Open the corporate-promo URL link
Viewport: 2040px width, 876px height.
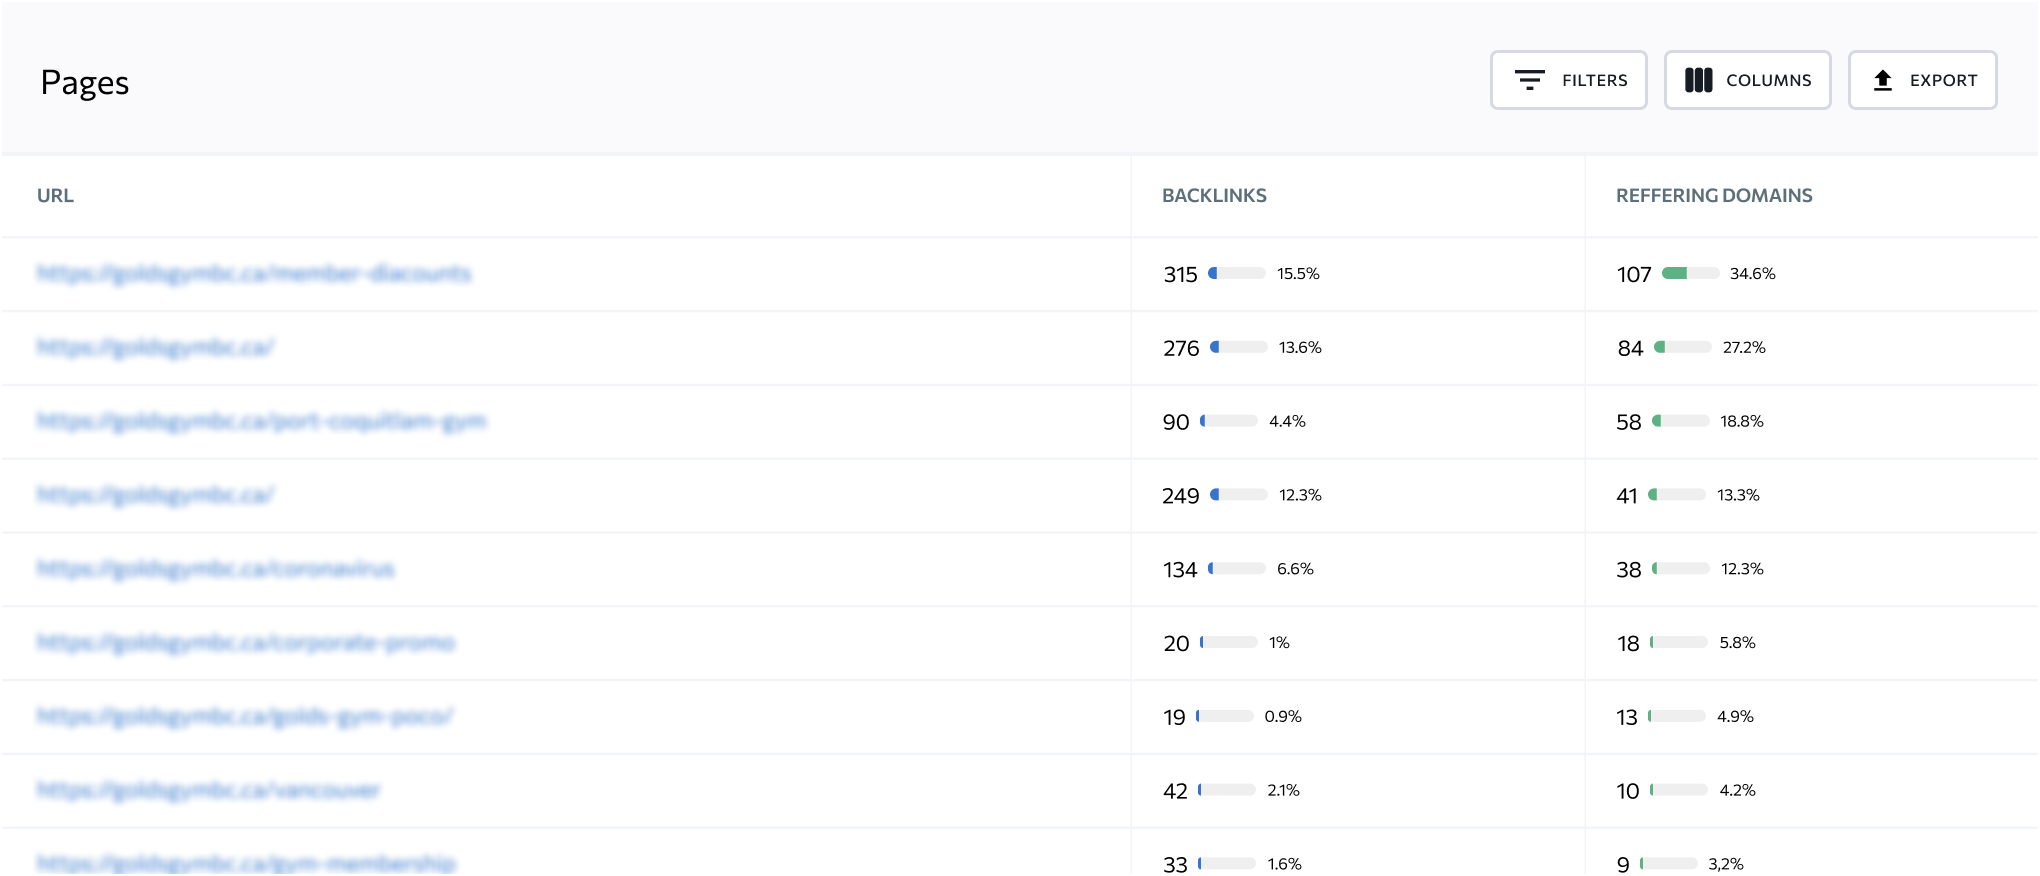[246, 643]
